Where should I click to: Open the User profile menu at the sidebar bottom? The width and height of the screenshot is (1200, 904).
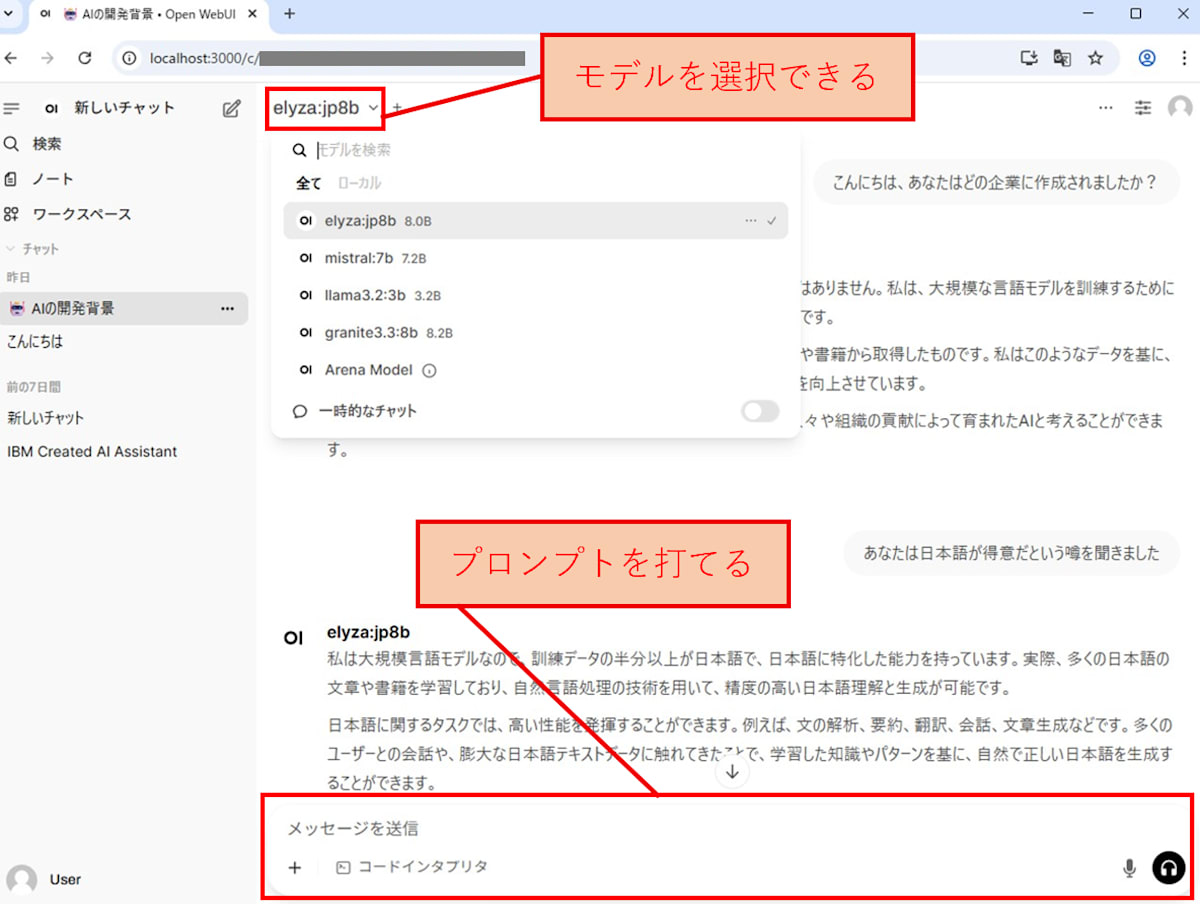point(45,880)
